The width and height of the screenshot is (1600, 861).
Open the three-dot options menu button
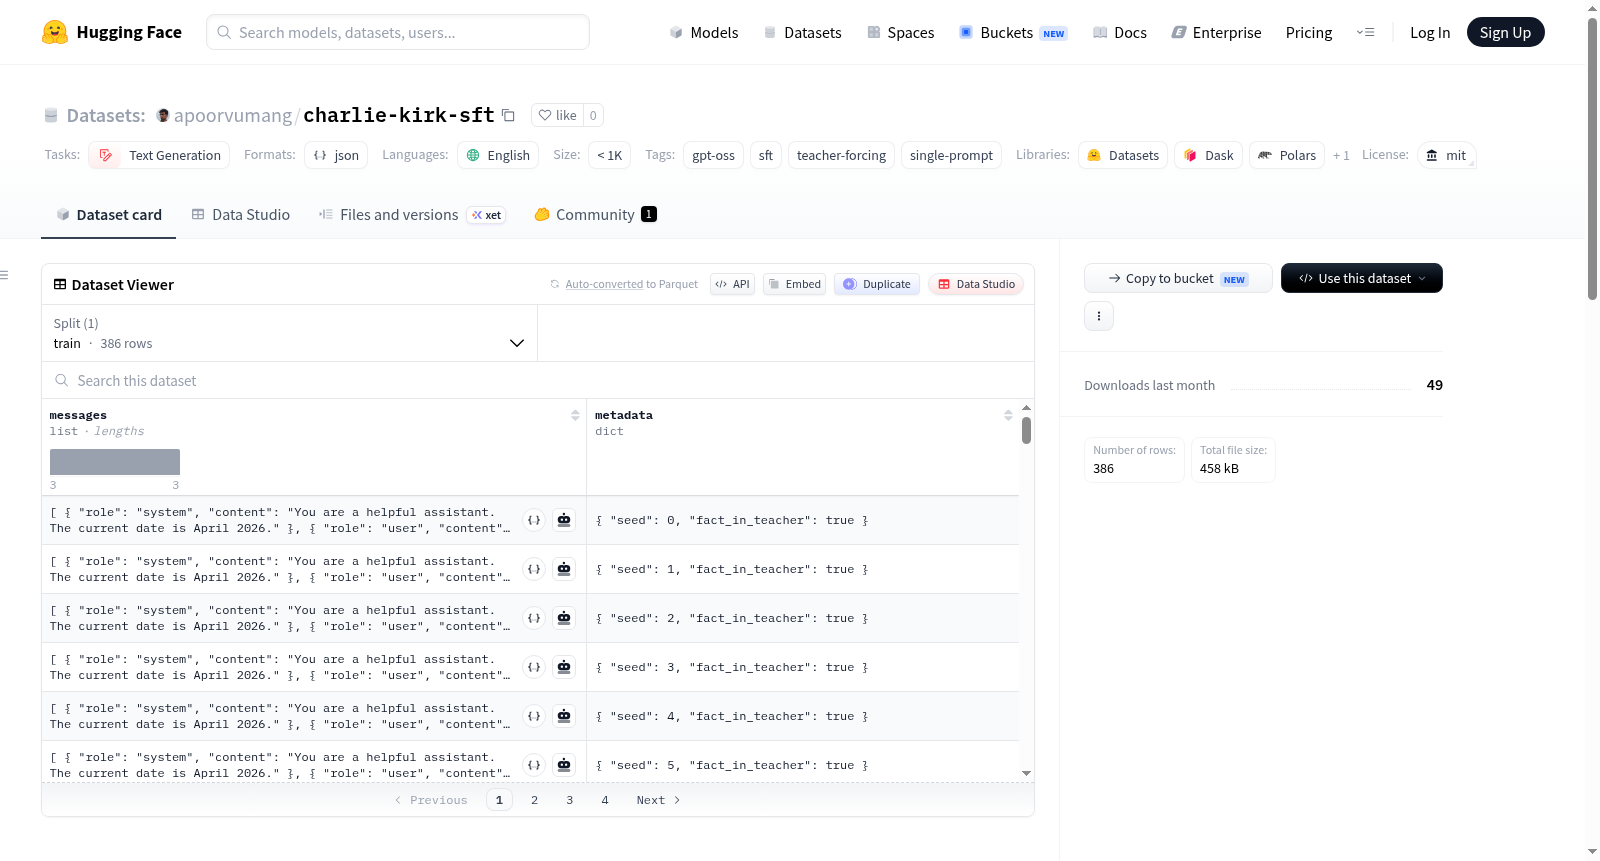tap(1099, 316)
